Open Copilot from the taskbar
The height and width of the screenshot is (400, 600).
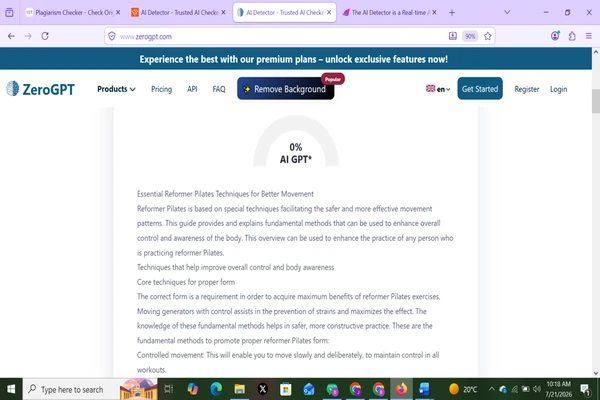coord(192,389)
